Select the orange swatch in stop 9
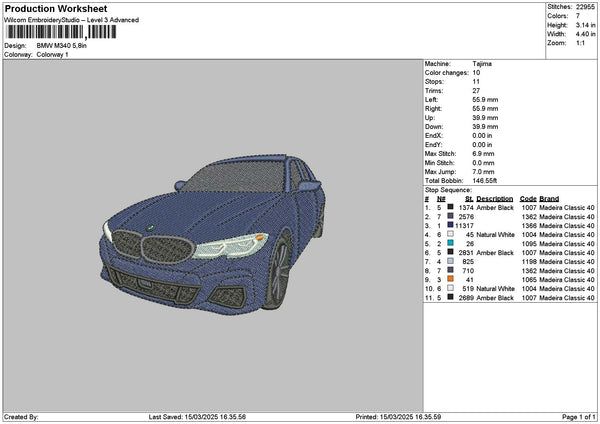Image resolution: width=600 pixels, height=424 pixels. [450, 279]
